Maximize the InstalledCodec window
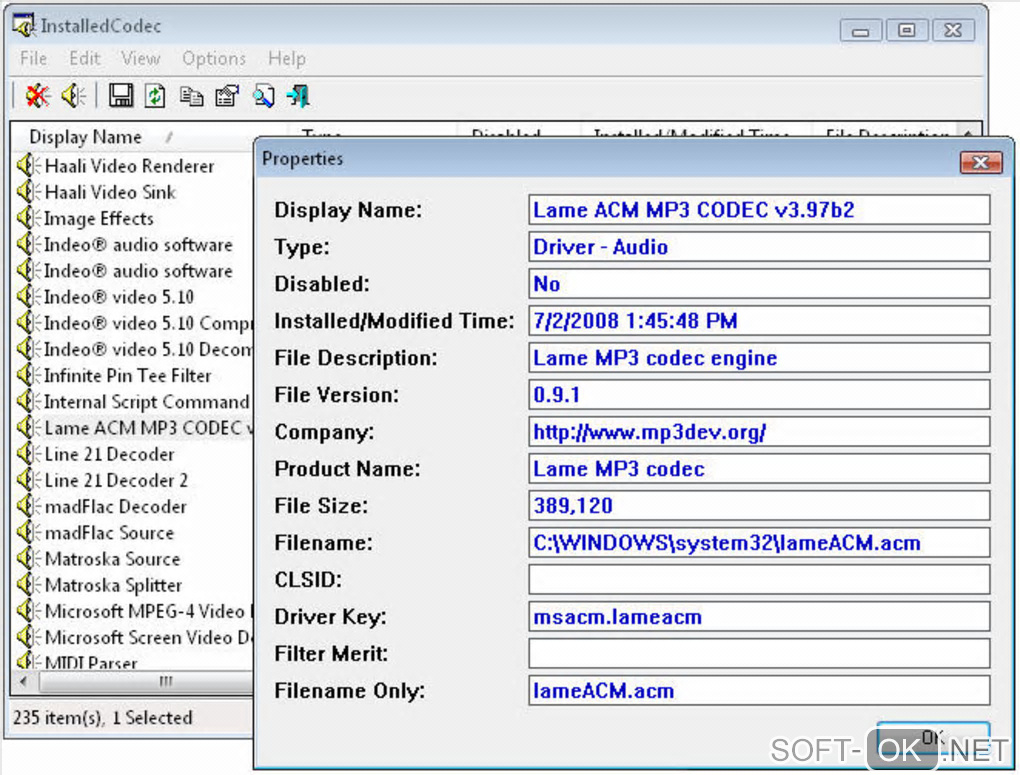Image resolution: width=1020 pixels, height=775 pixels. (x=906, y=31)
